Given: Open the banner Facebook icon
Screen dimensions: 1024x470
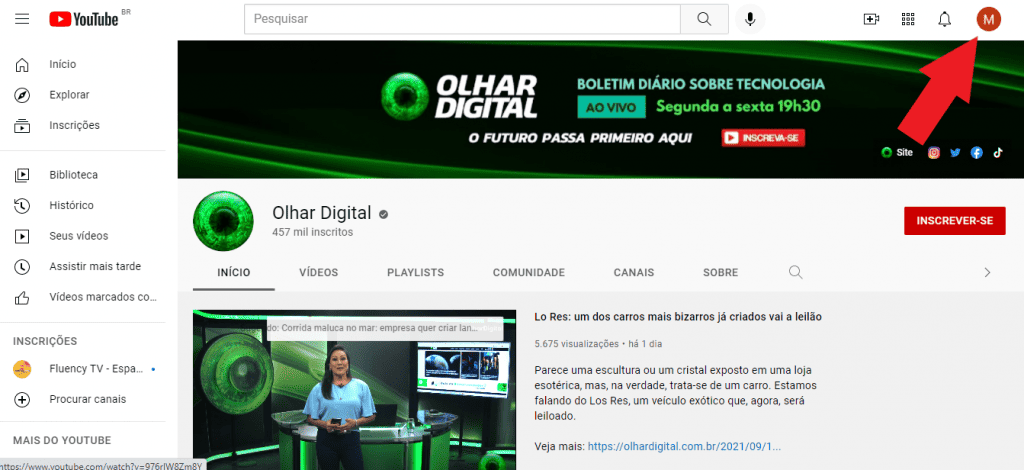Looking at the screenshot, I should point(976,153).
